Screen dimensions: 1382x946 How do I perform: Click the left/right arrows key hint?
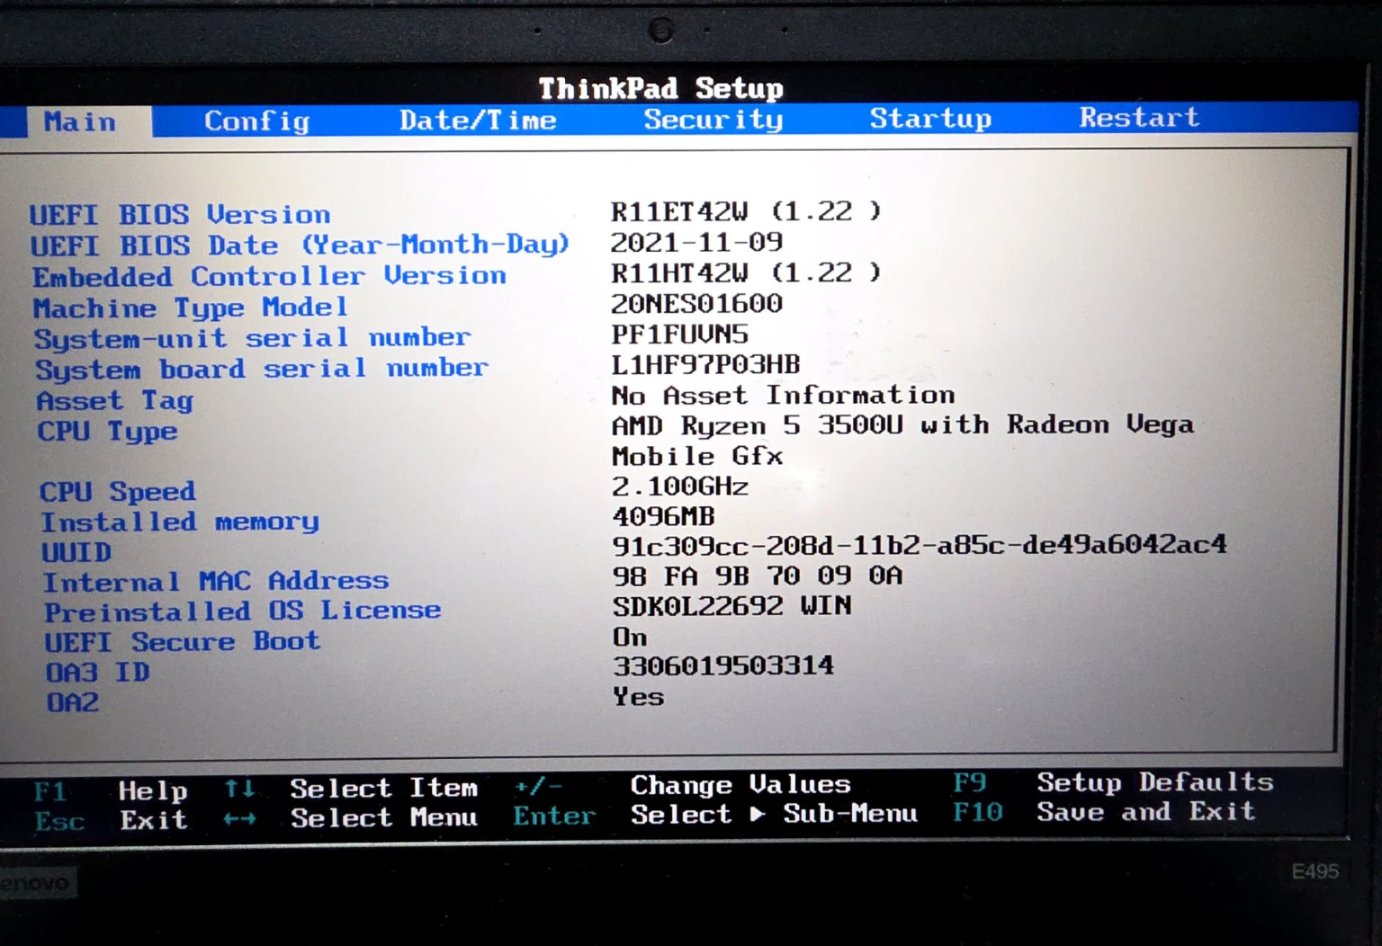pos(240,819)
